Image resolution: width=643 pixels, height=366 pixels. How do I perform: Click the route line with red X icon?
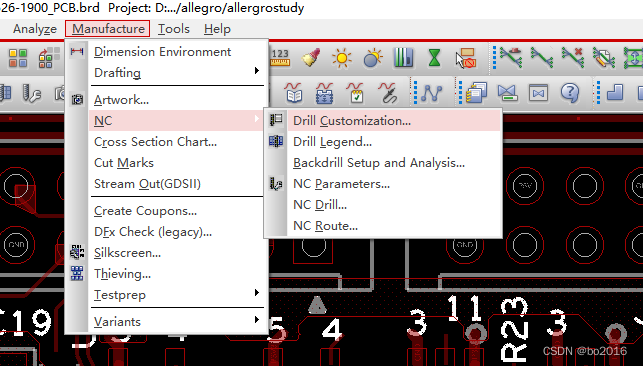click(x=573, y=57)
